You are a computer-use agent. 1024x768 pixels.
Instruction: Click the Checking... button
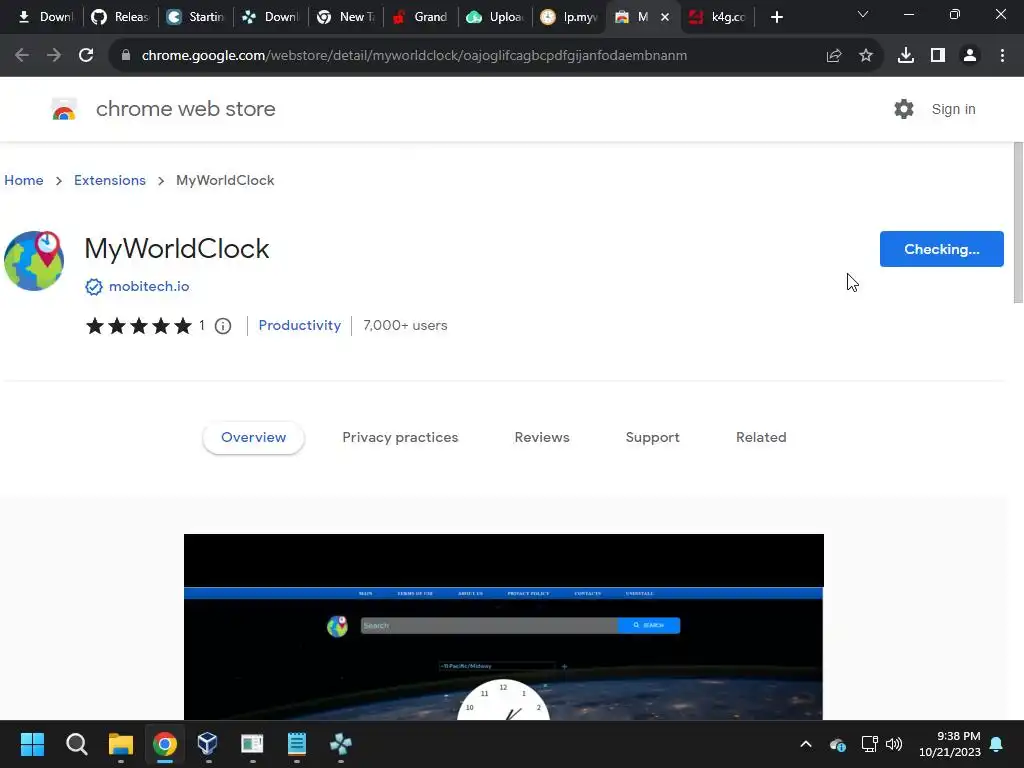click(941, 249)
